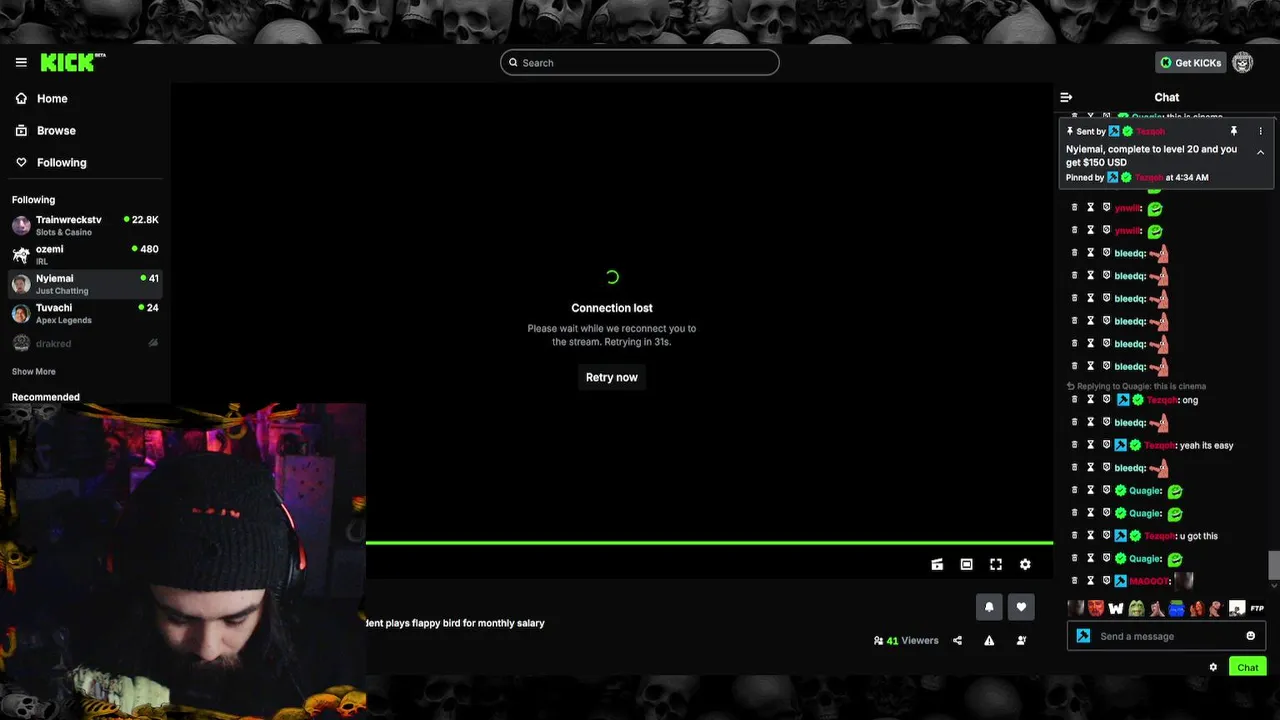The image size is (1280, 720).
Task: Pick the W emote from quick bar
Action: 1116,608
